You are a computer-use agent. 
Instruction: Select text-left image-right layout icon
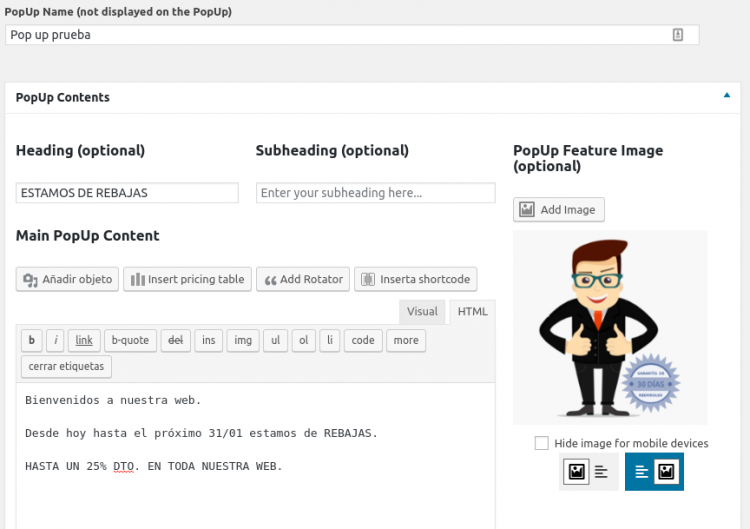tap(654, 472)
